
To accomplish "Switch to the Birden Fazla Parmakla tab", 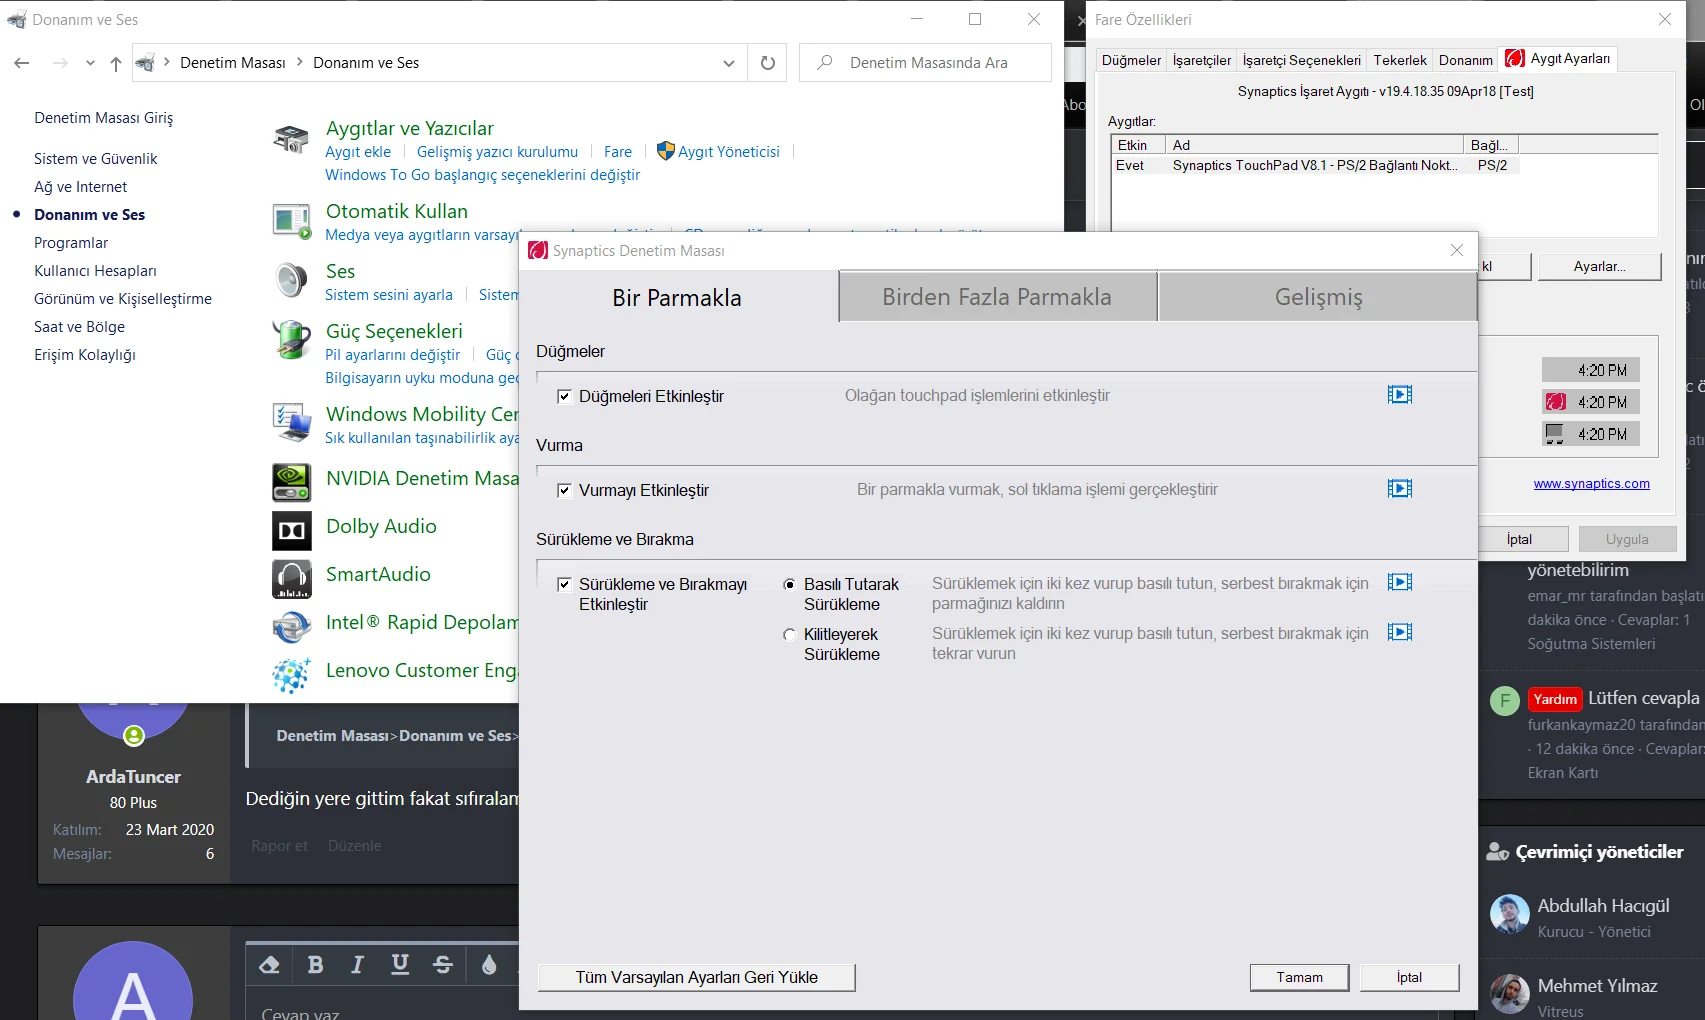I will click(997, 297).
